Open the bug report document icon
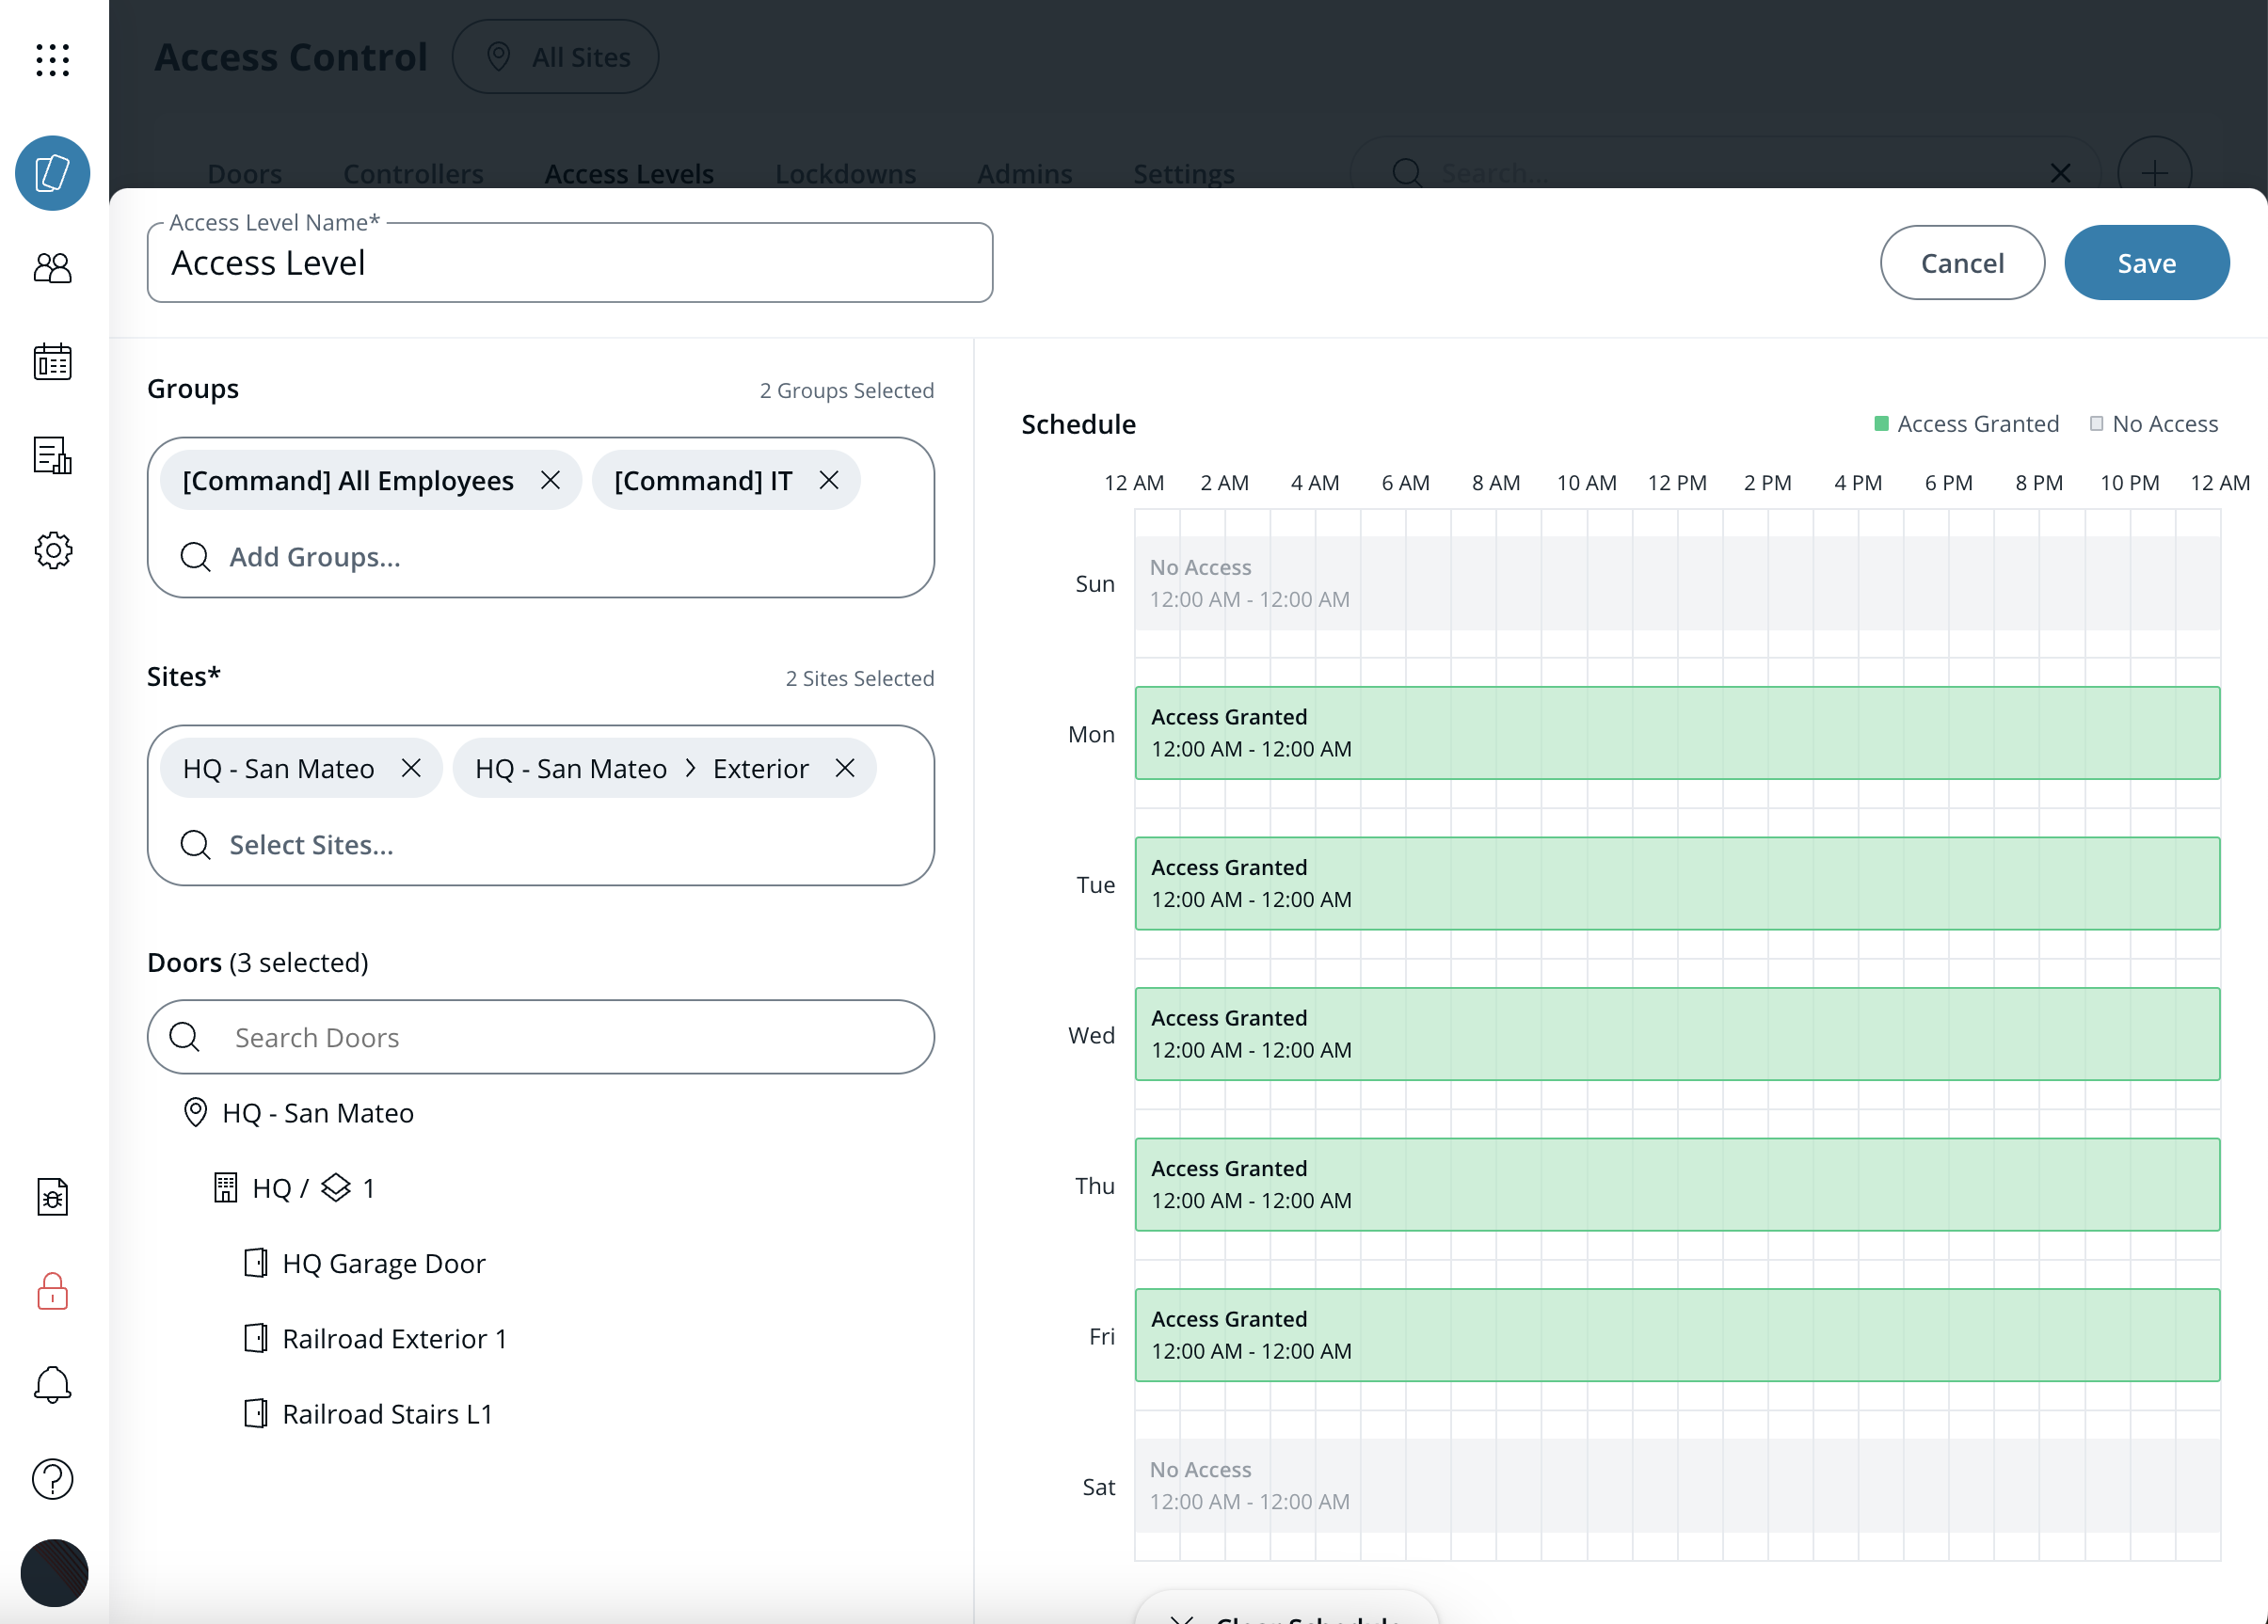2268x1624 pixels. pyautogui.click(x=52, y=1197)
